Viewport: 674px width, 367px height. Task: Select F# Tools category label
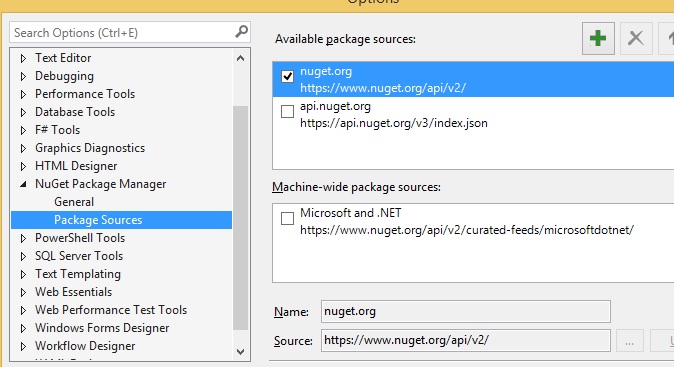[58, 130]
